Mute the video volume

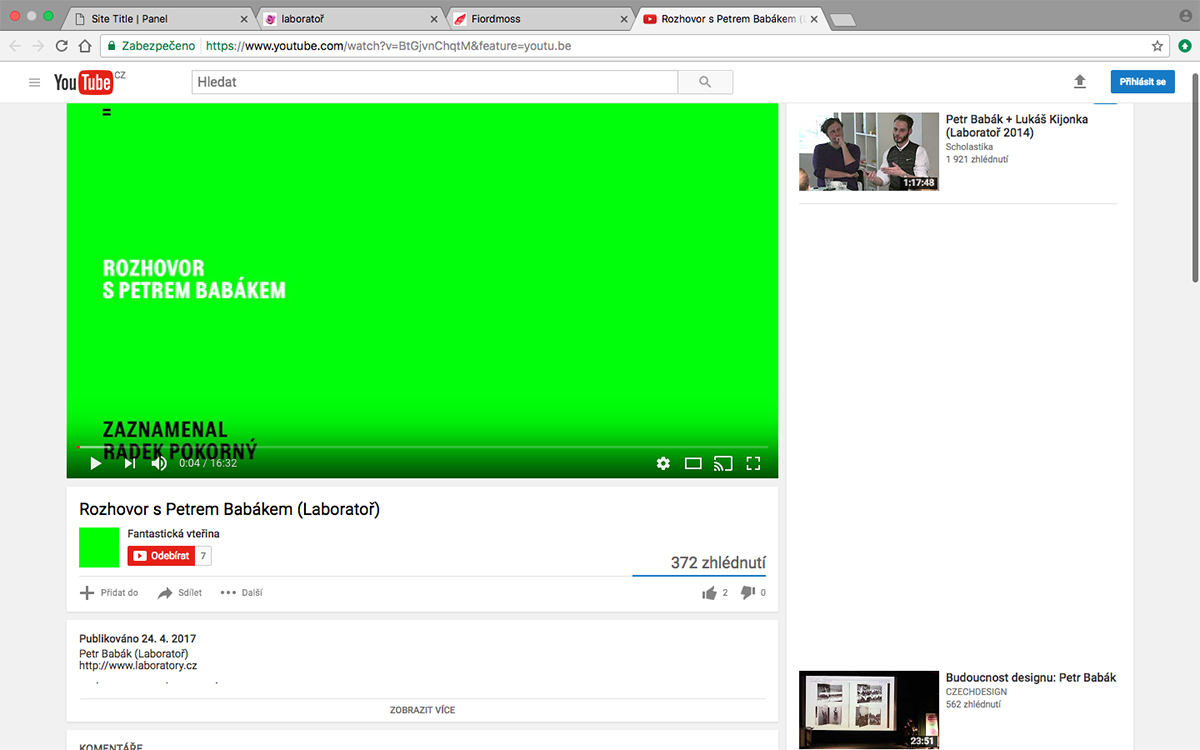coord(159,463)
